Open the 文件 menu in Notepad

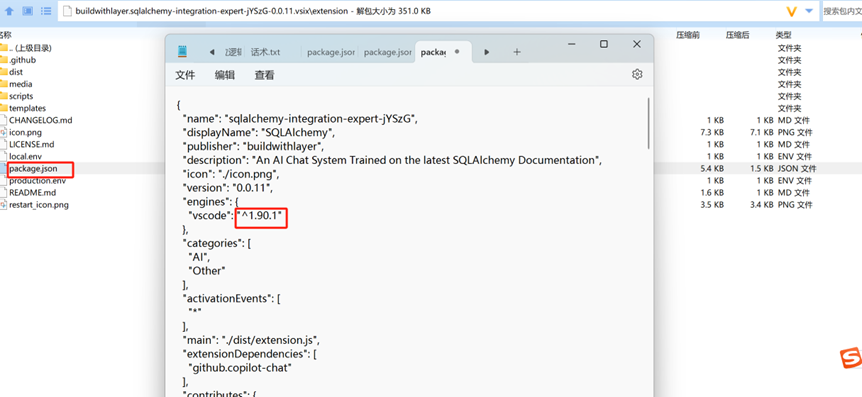tap(185, 75)
